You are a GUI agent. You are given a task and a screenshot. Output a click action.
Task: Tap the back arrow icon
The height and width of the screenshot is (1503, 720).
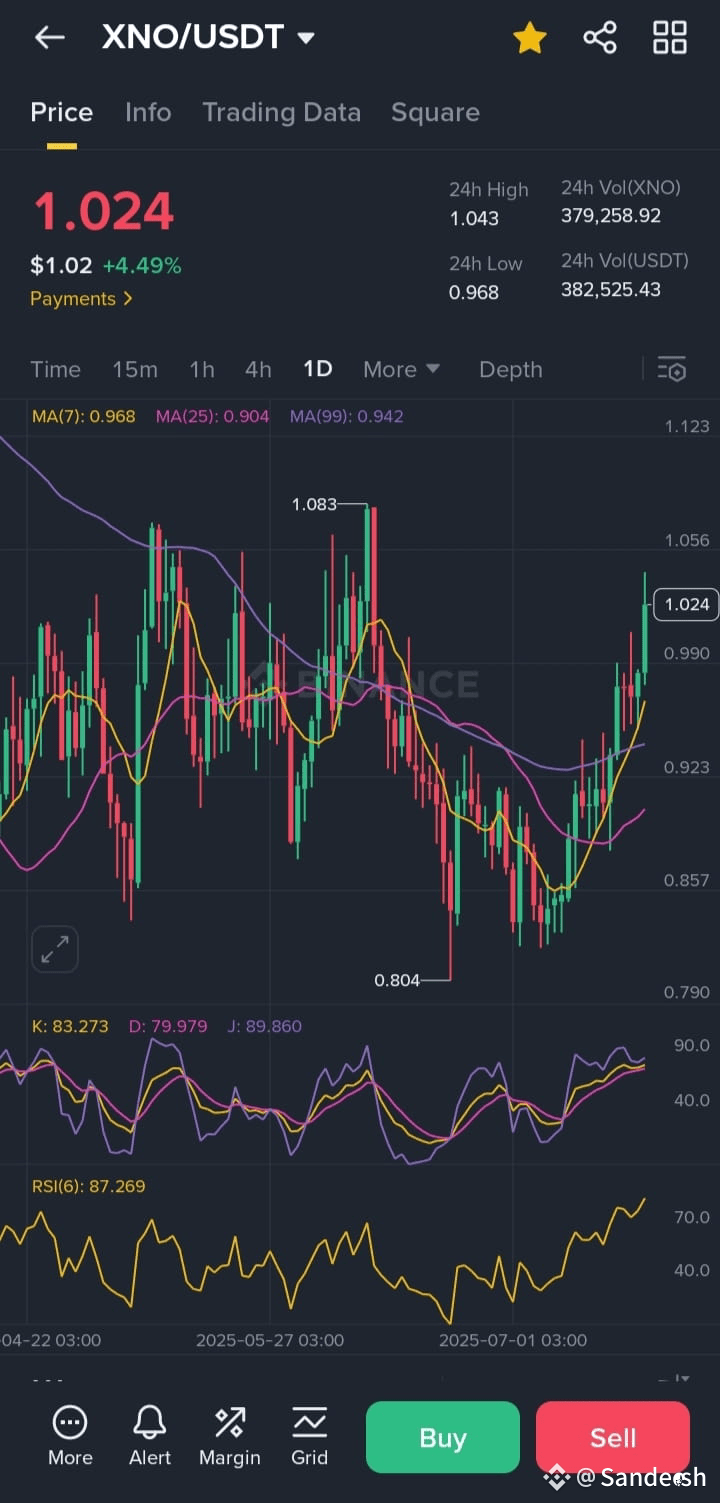coord(49,38)
